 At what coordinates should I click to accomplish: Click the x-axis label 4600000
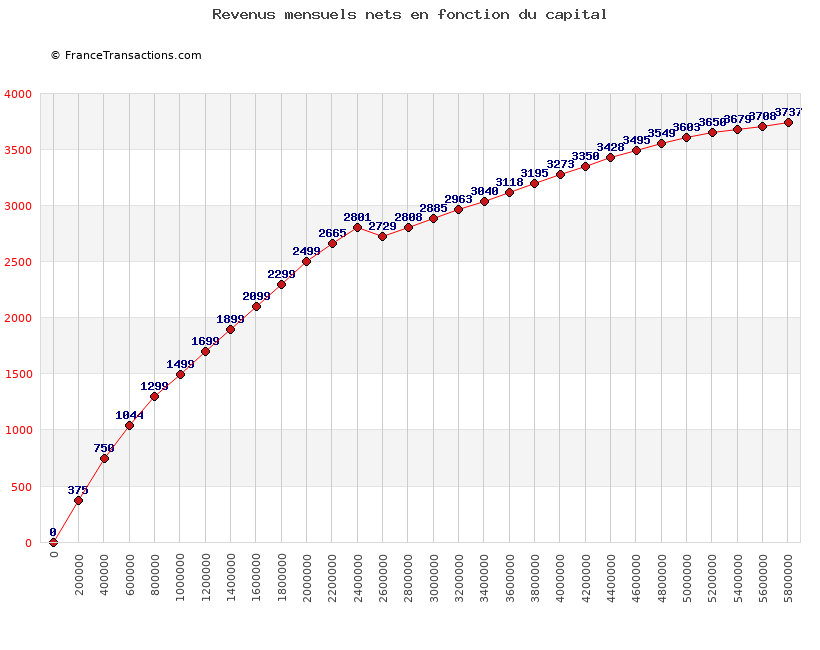pyautogui.click(x=636, y=578)
